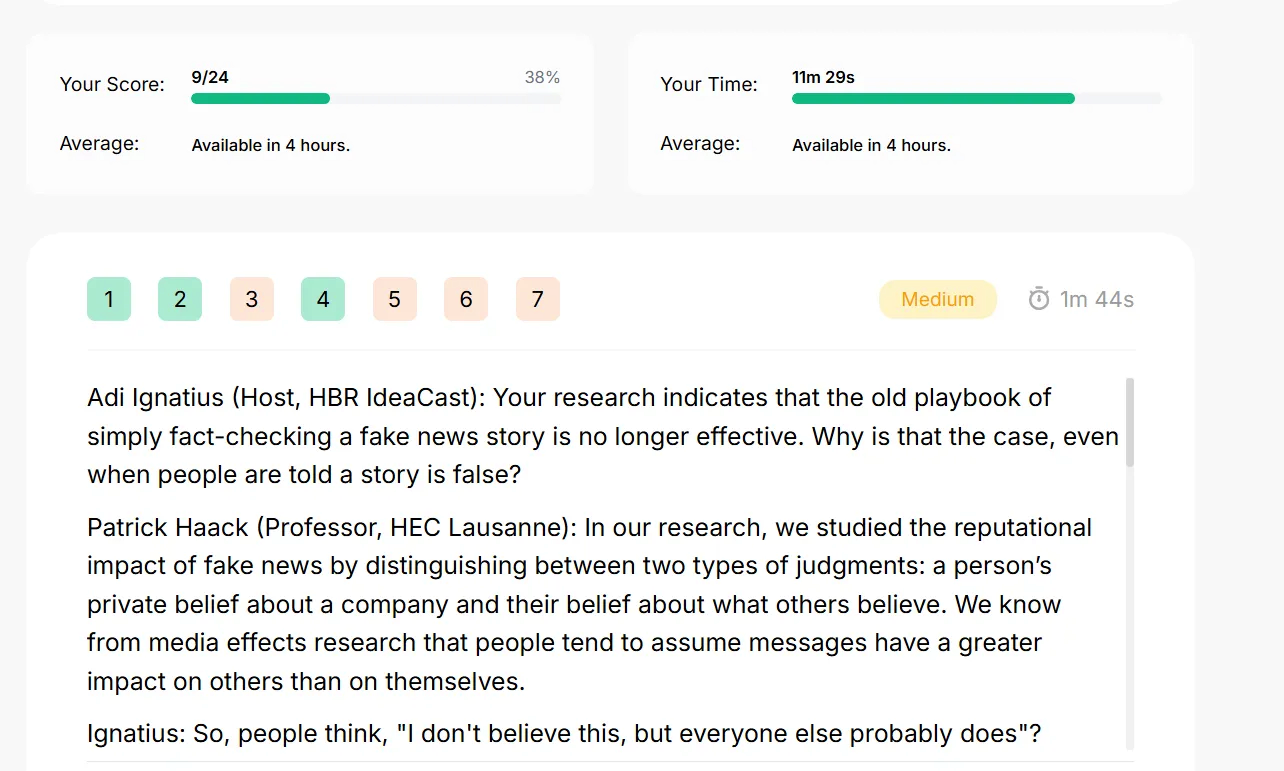
Task: Click the Your Time progress bar
Action: point(977,99)
